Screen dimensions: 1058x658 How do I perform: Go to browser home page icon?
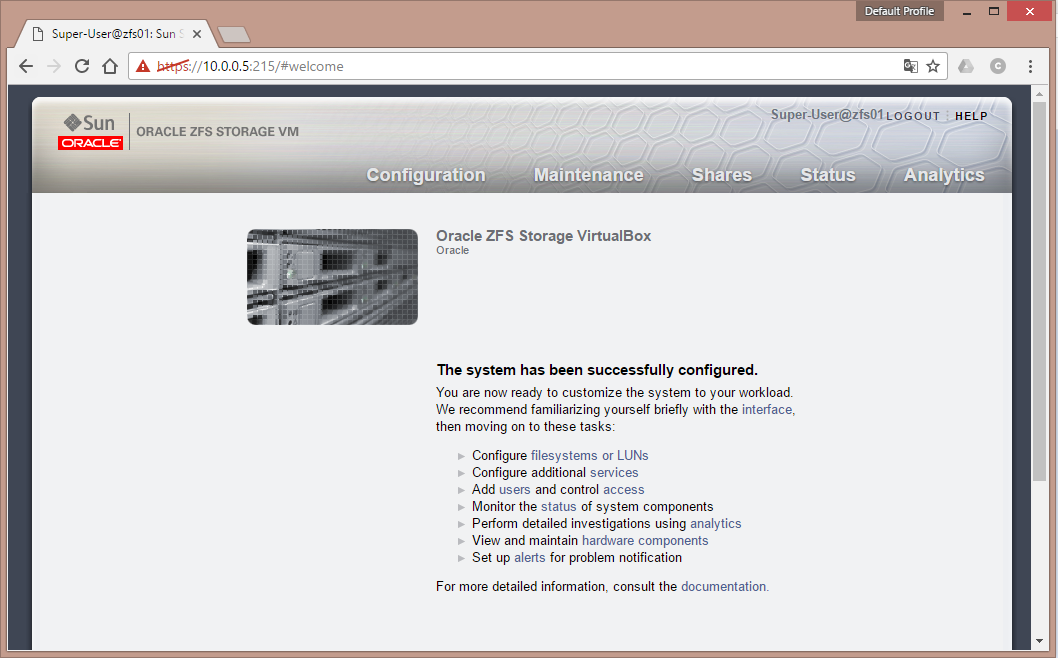[x=110, y=66]
